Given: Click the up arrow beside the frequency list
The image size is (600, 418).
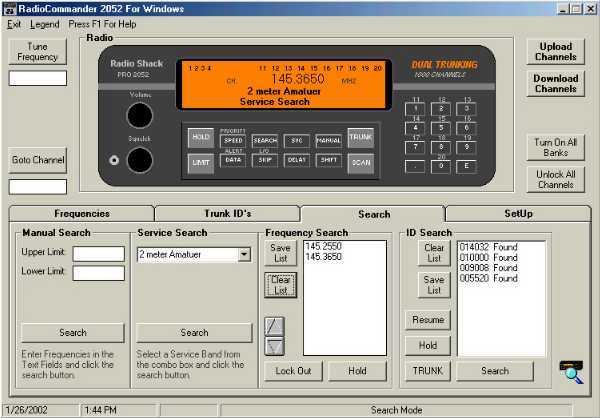Looking at the screenshot, I should click(274, 327).
